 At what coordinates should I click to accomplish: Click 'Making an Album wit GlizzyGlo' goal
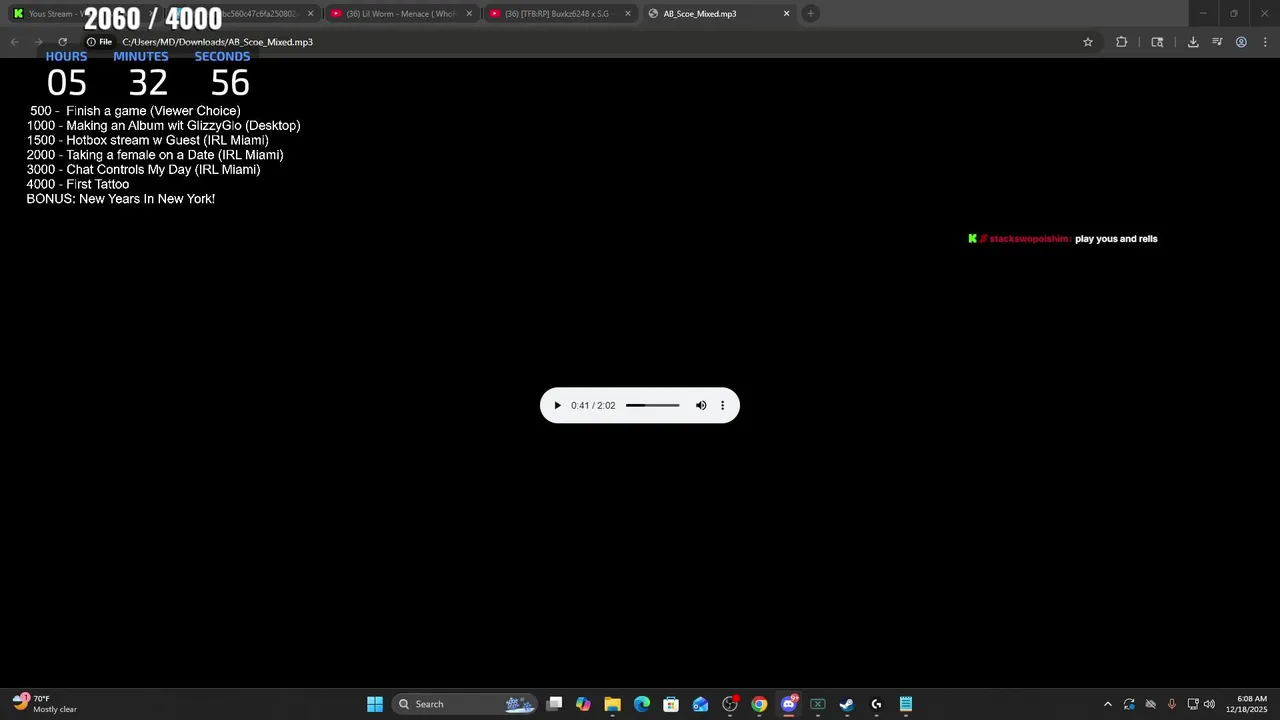pos(163,126)
